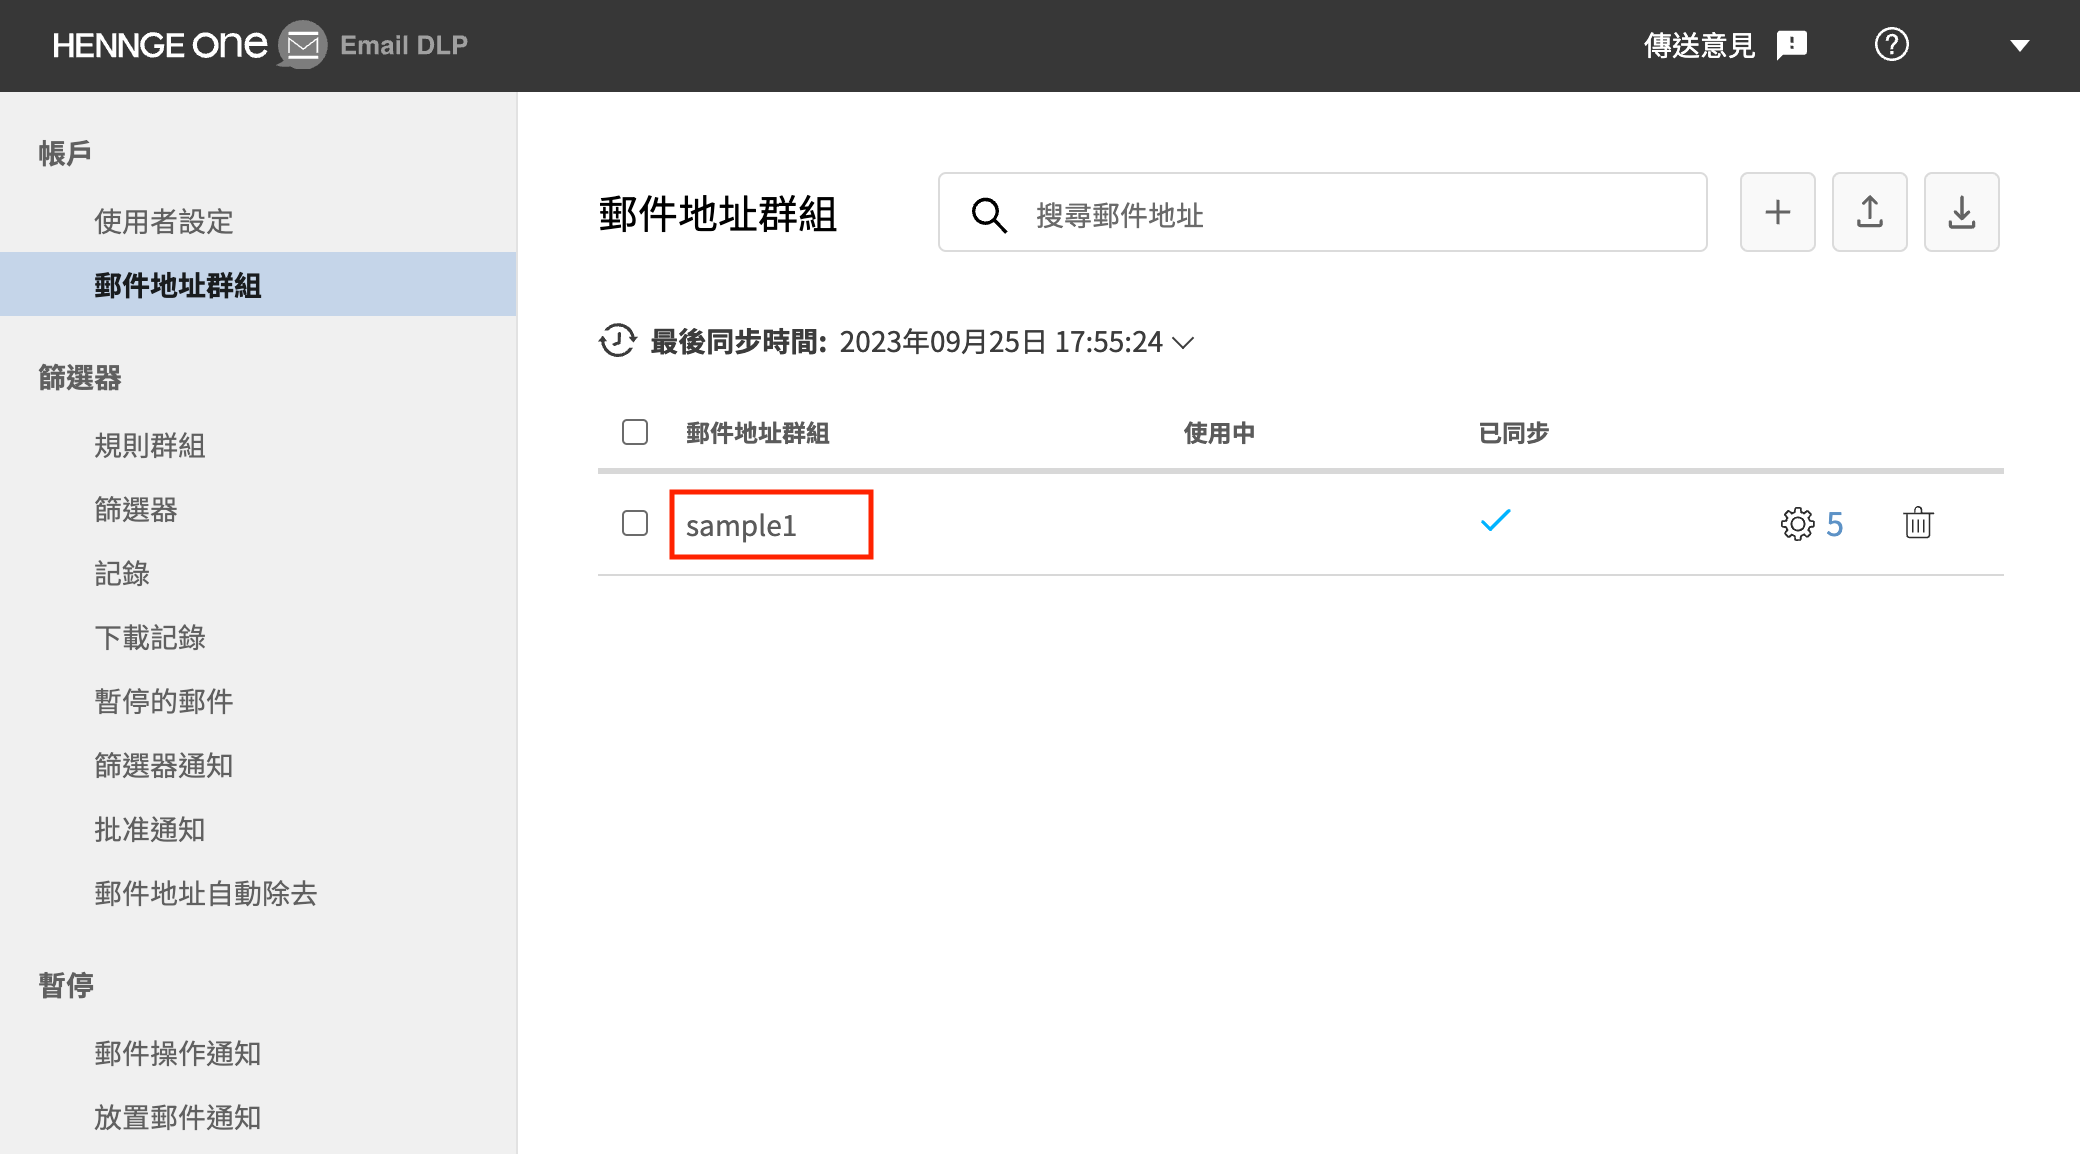Open the help question mark icon
Viewport: 2080px width, 1154px height.
(x=1891, y=45)
